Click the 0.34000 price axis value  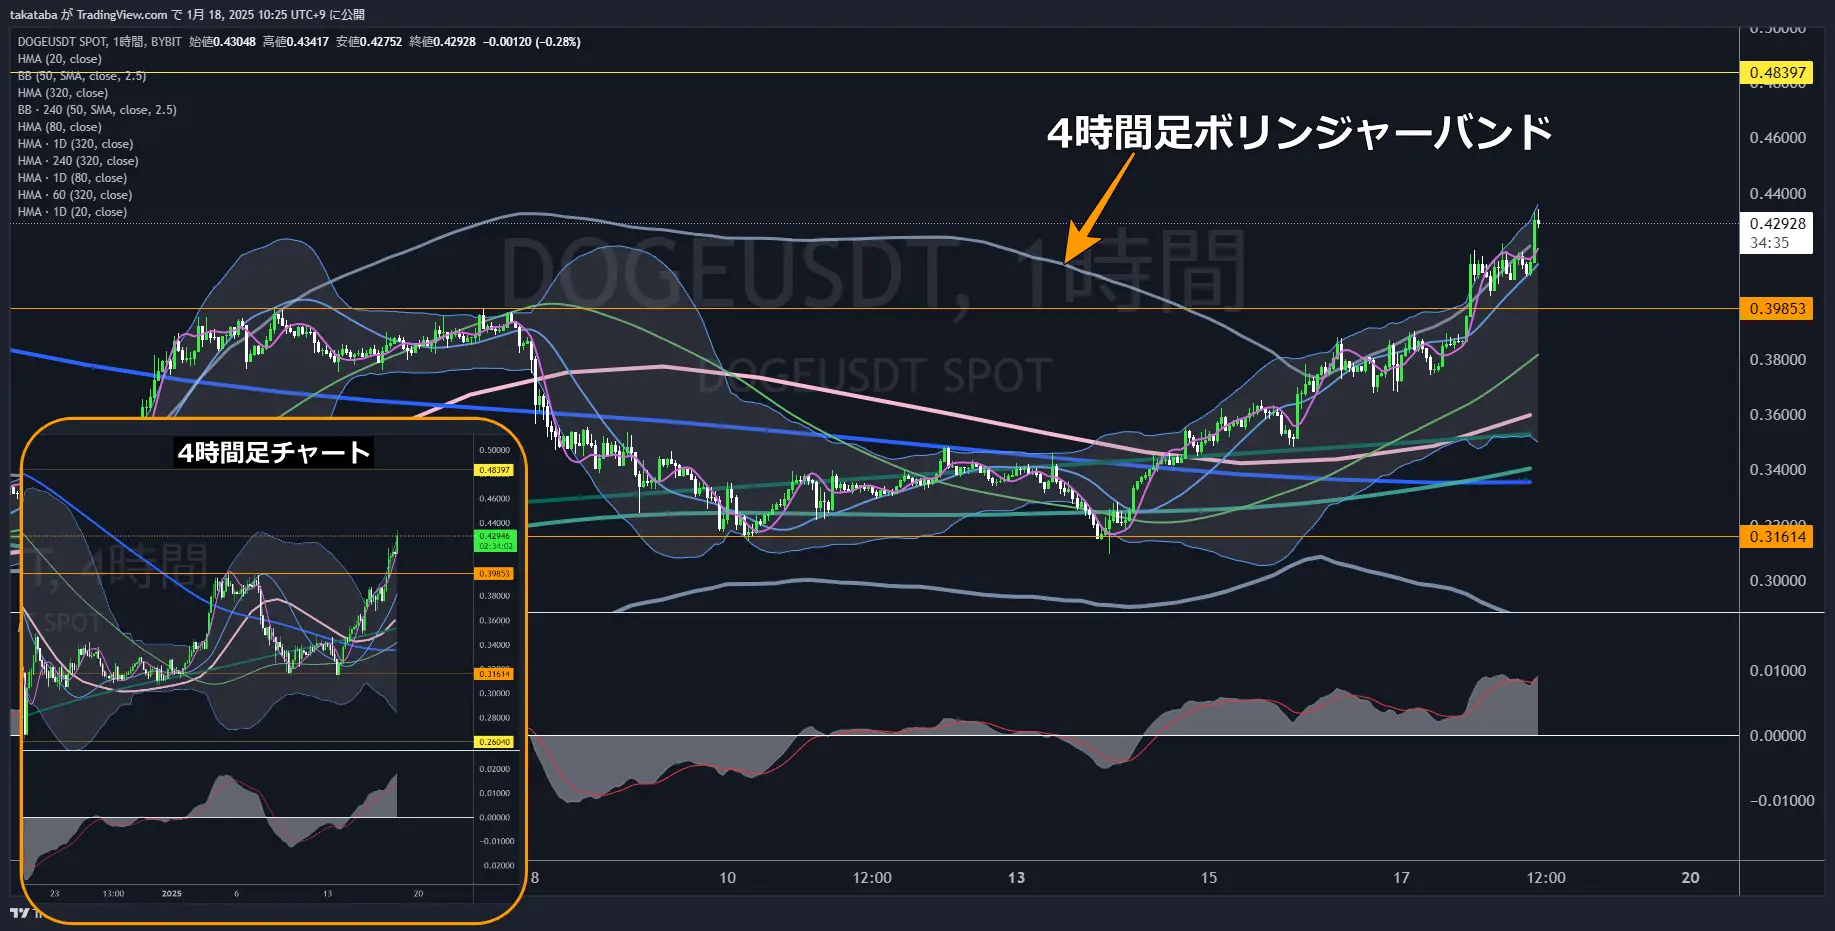1777,470
